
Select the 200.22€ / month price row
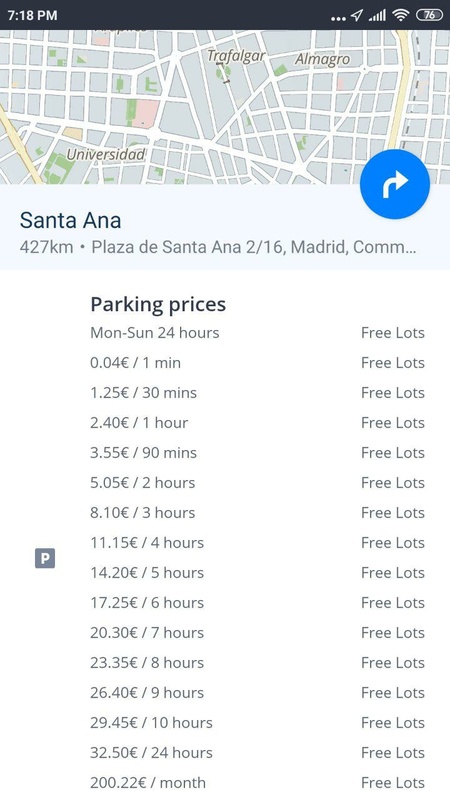[x=257, y=783]
